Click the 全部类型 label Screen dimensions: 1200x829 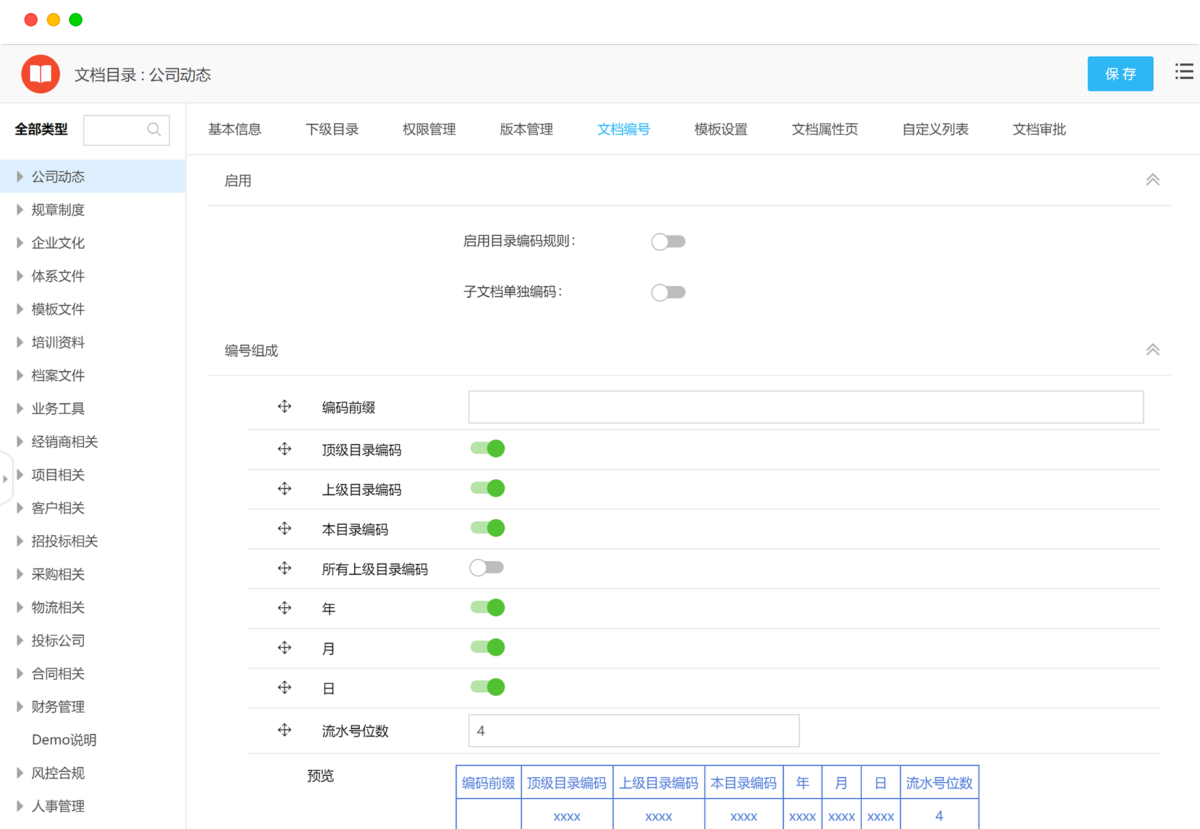[x=41, y=129]
